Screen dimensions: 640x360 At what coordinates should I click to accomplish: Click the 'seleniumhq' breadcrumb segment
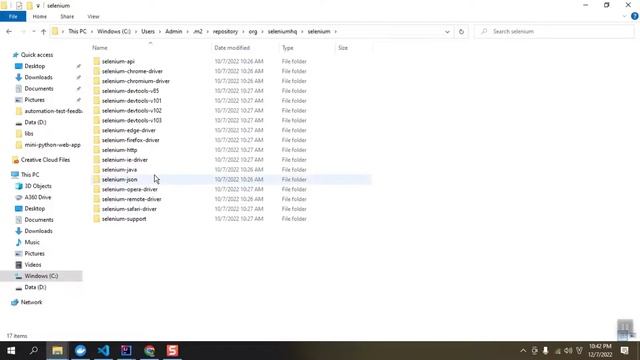[282, 31]
